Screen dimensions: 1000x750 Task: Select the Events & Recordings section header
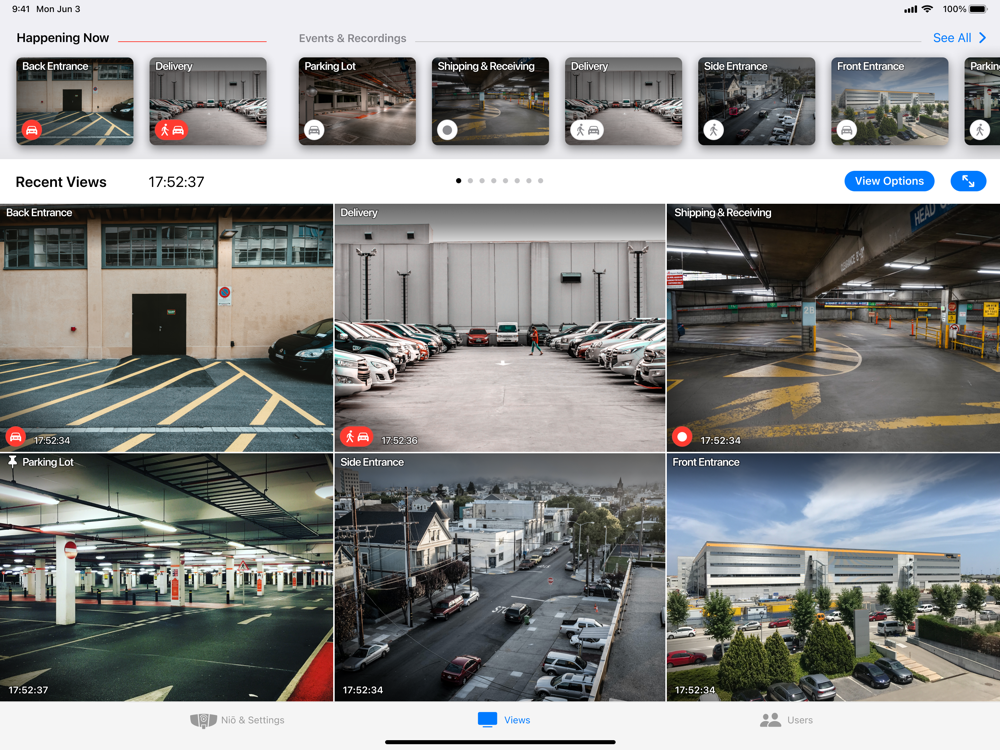point(352,38)
